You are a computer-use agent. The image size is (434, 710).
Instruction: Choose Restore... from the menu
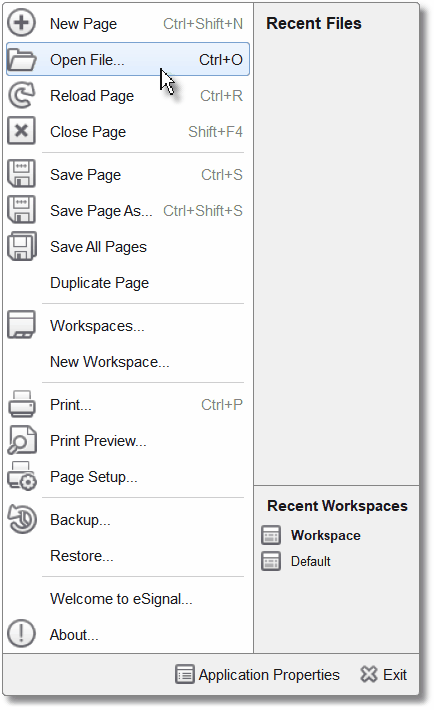pos(128,556)
